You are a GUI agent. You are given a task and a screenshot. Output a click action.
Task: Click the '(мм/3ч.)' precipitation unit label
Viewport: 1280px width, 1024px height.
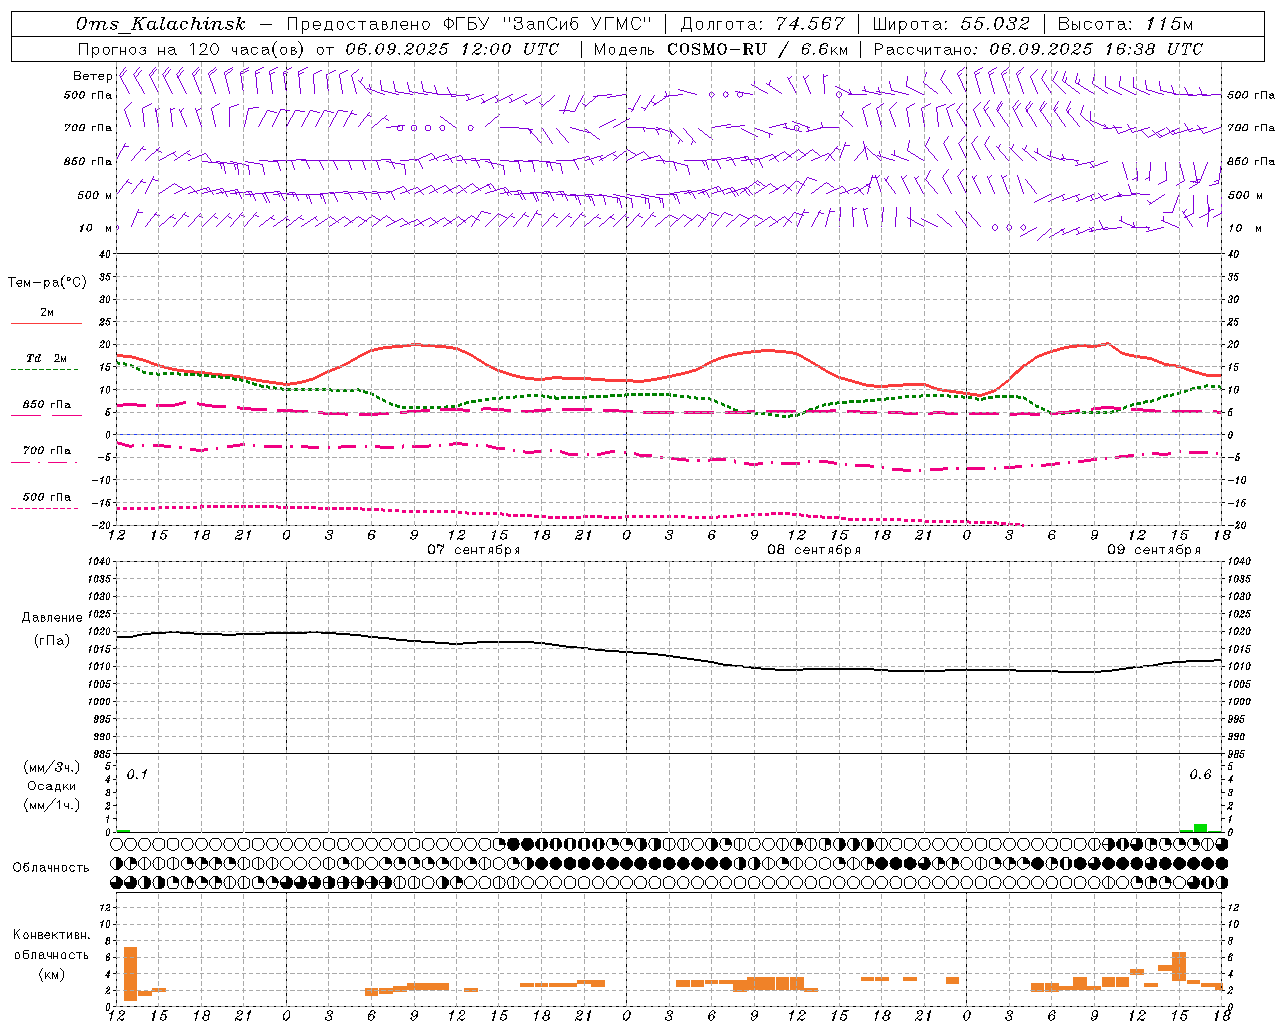[52, 767]
